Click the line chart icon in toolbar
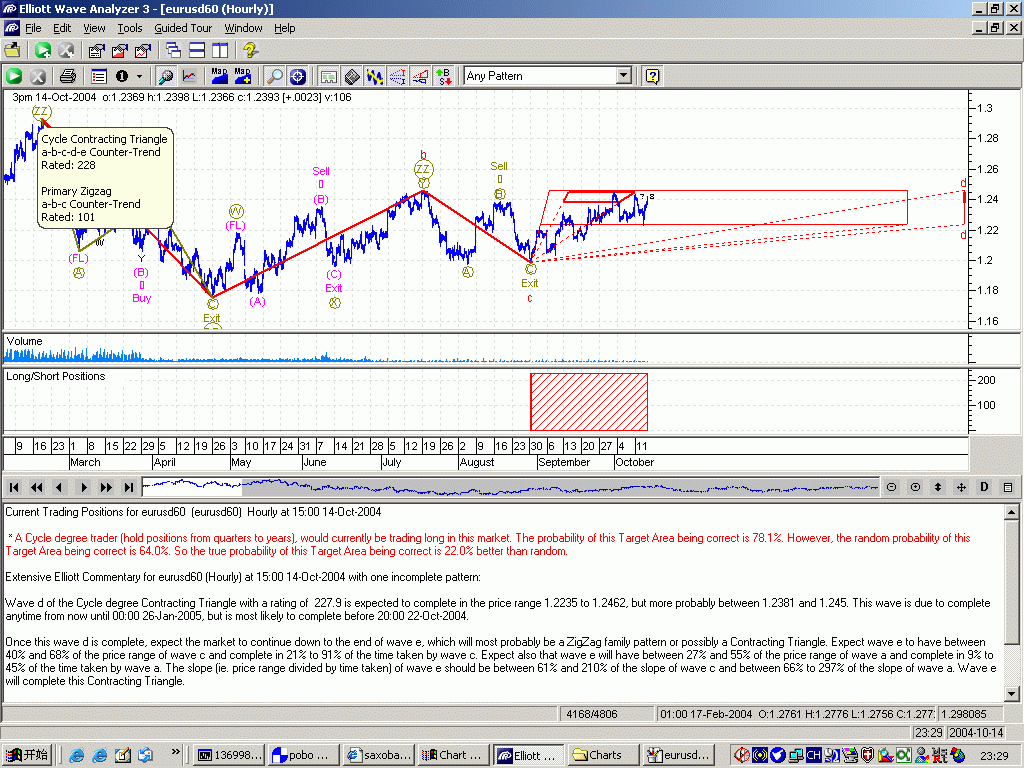Image resolution: width=1024 pixels, height=768 pixels. (x=189, y=76)
